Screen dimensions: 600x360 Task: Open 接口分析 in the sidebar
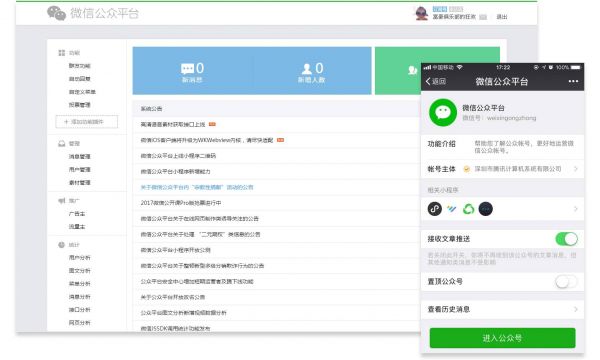[x=80, y=310]
